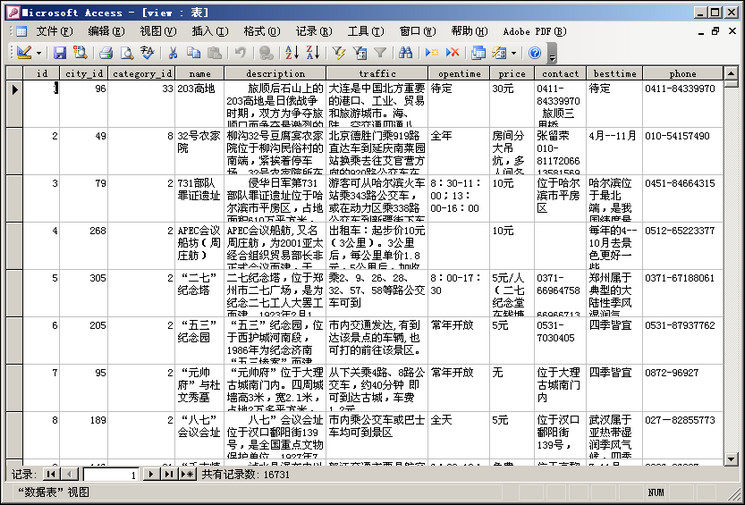The height and width of the screenshot is (505, 745).
Task: Click the Insert Hyperlink globe icon
Action: (x=266, y=53)
